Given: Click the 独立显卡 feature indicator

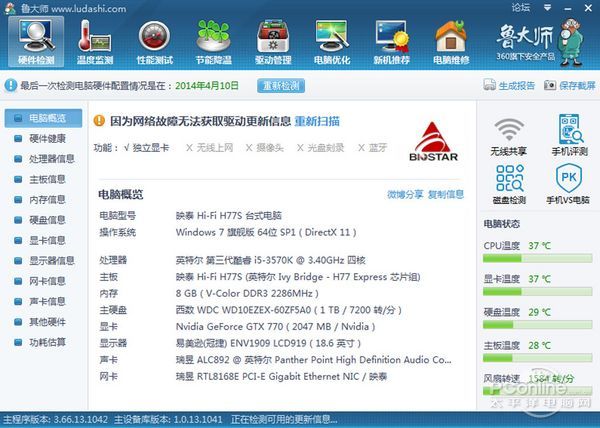Looking at the screenshot, I should (x=146, y=148).
